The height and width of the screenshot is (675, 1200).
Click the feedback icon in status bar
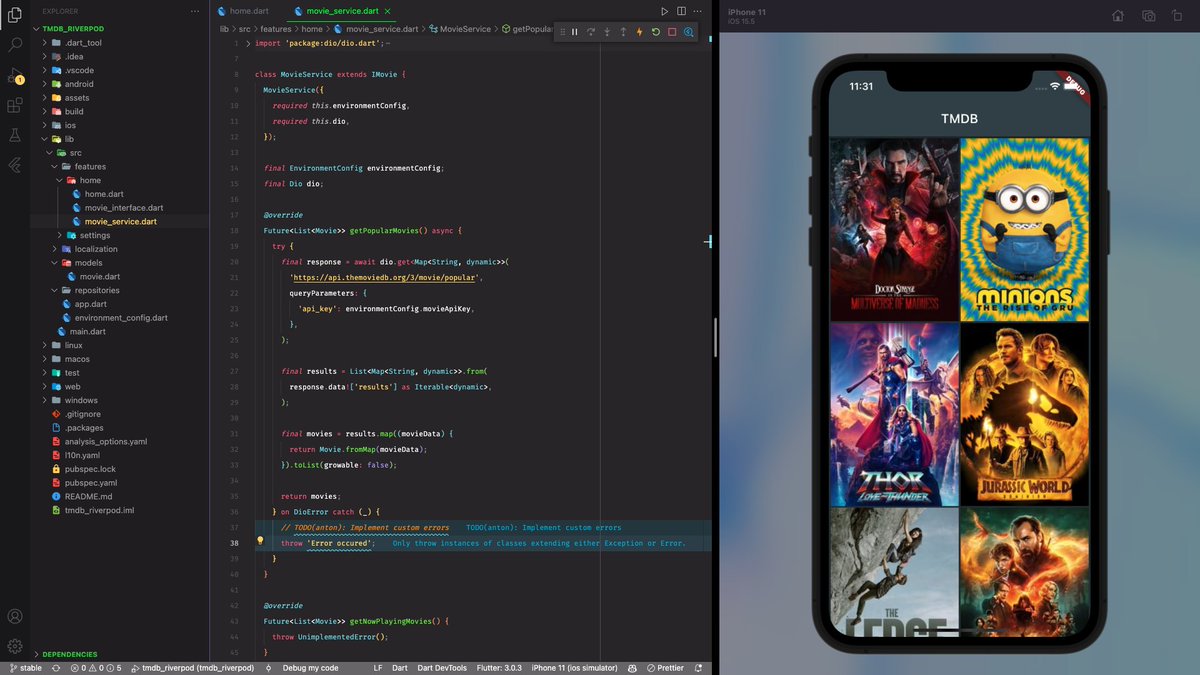(x=633, y=668)
